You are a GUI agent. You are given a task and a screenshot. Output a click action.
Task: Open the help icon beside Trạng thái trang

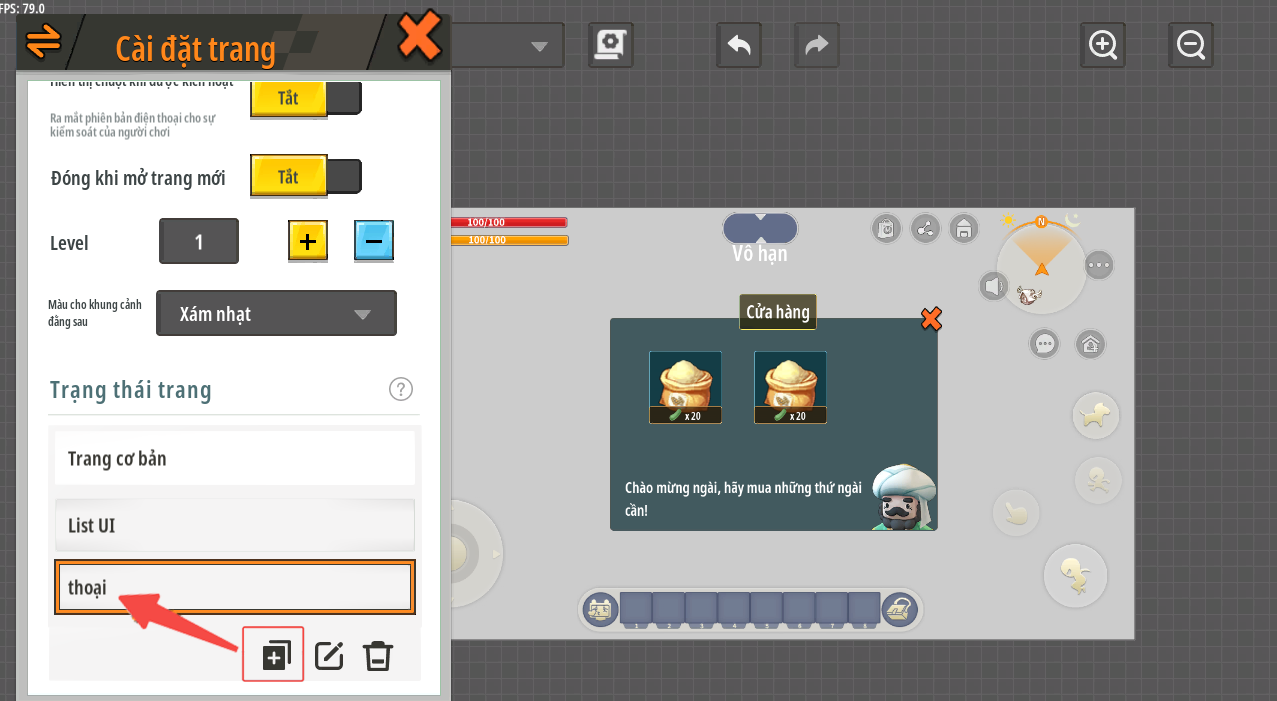pyautogui.click(x=401, y=389)
